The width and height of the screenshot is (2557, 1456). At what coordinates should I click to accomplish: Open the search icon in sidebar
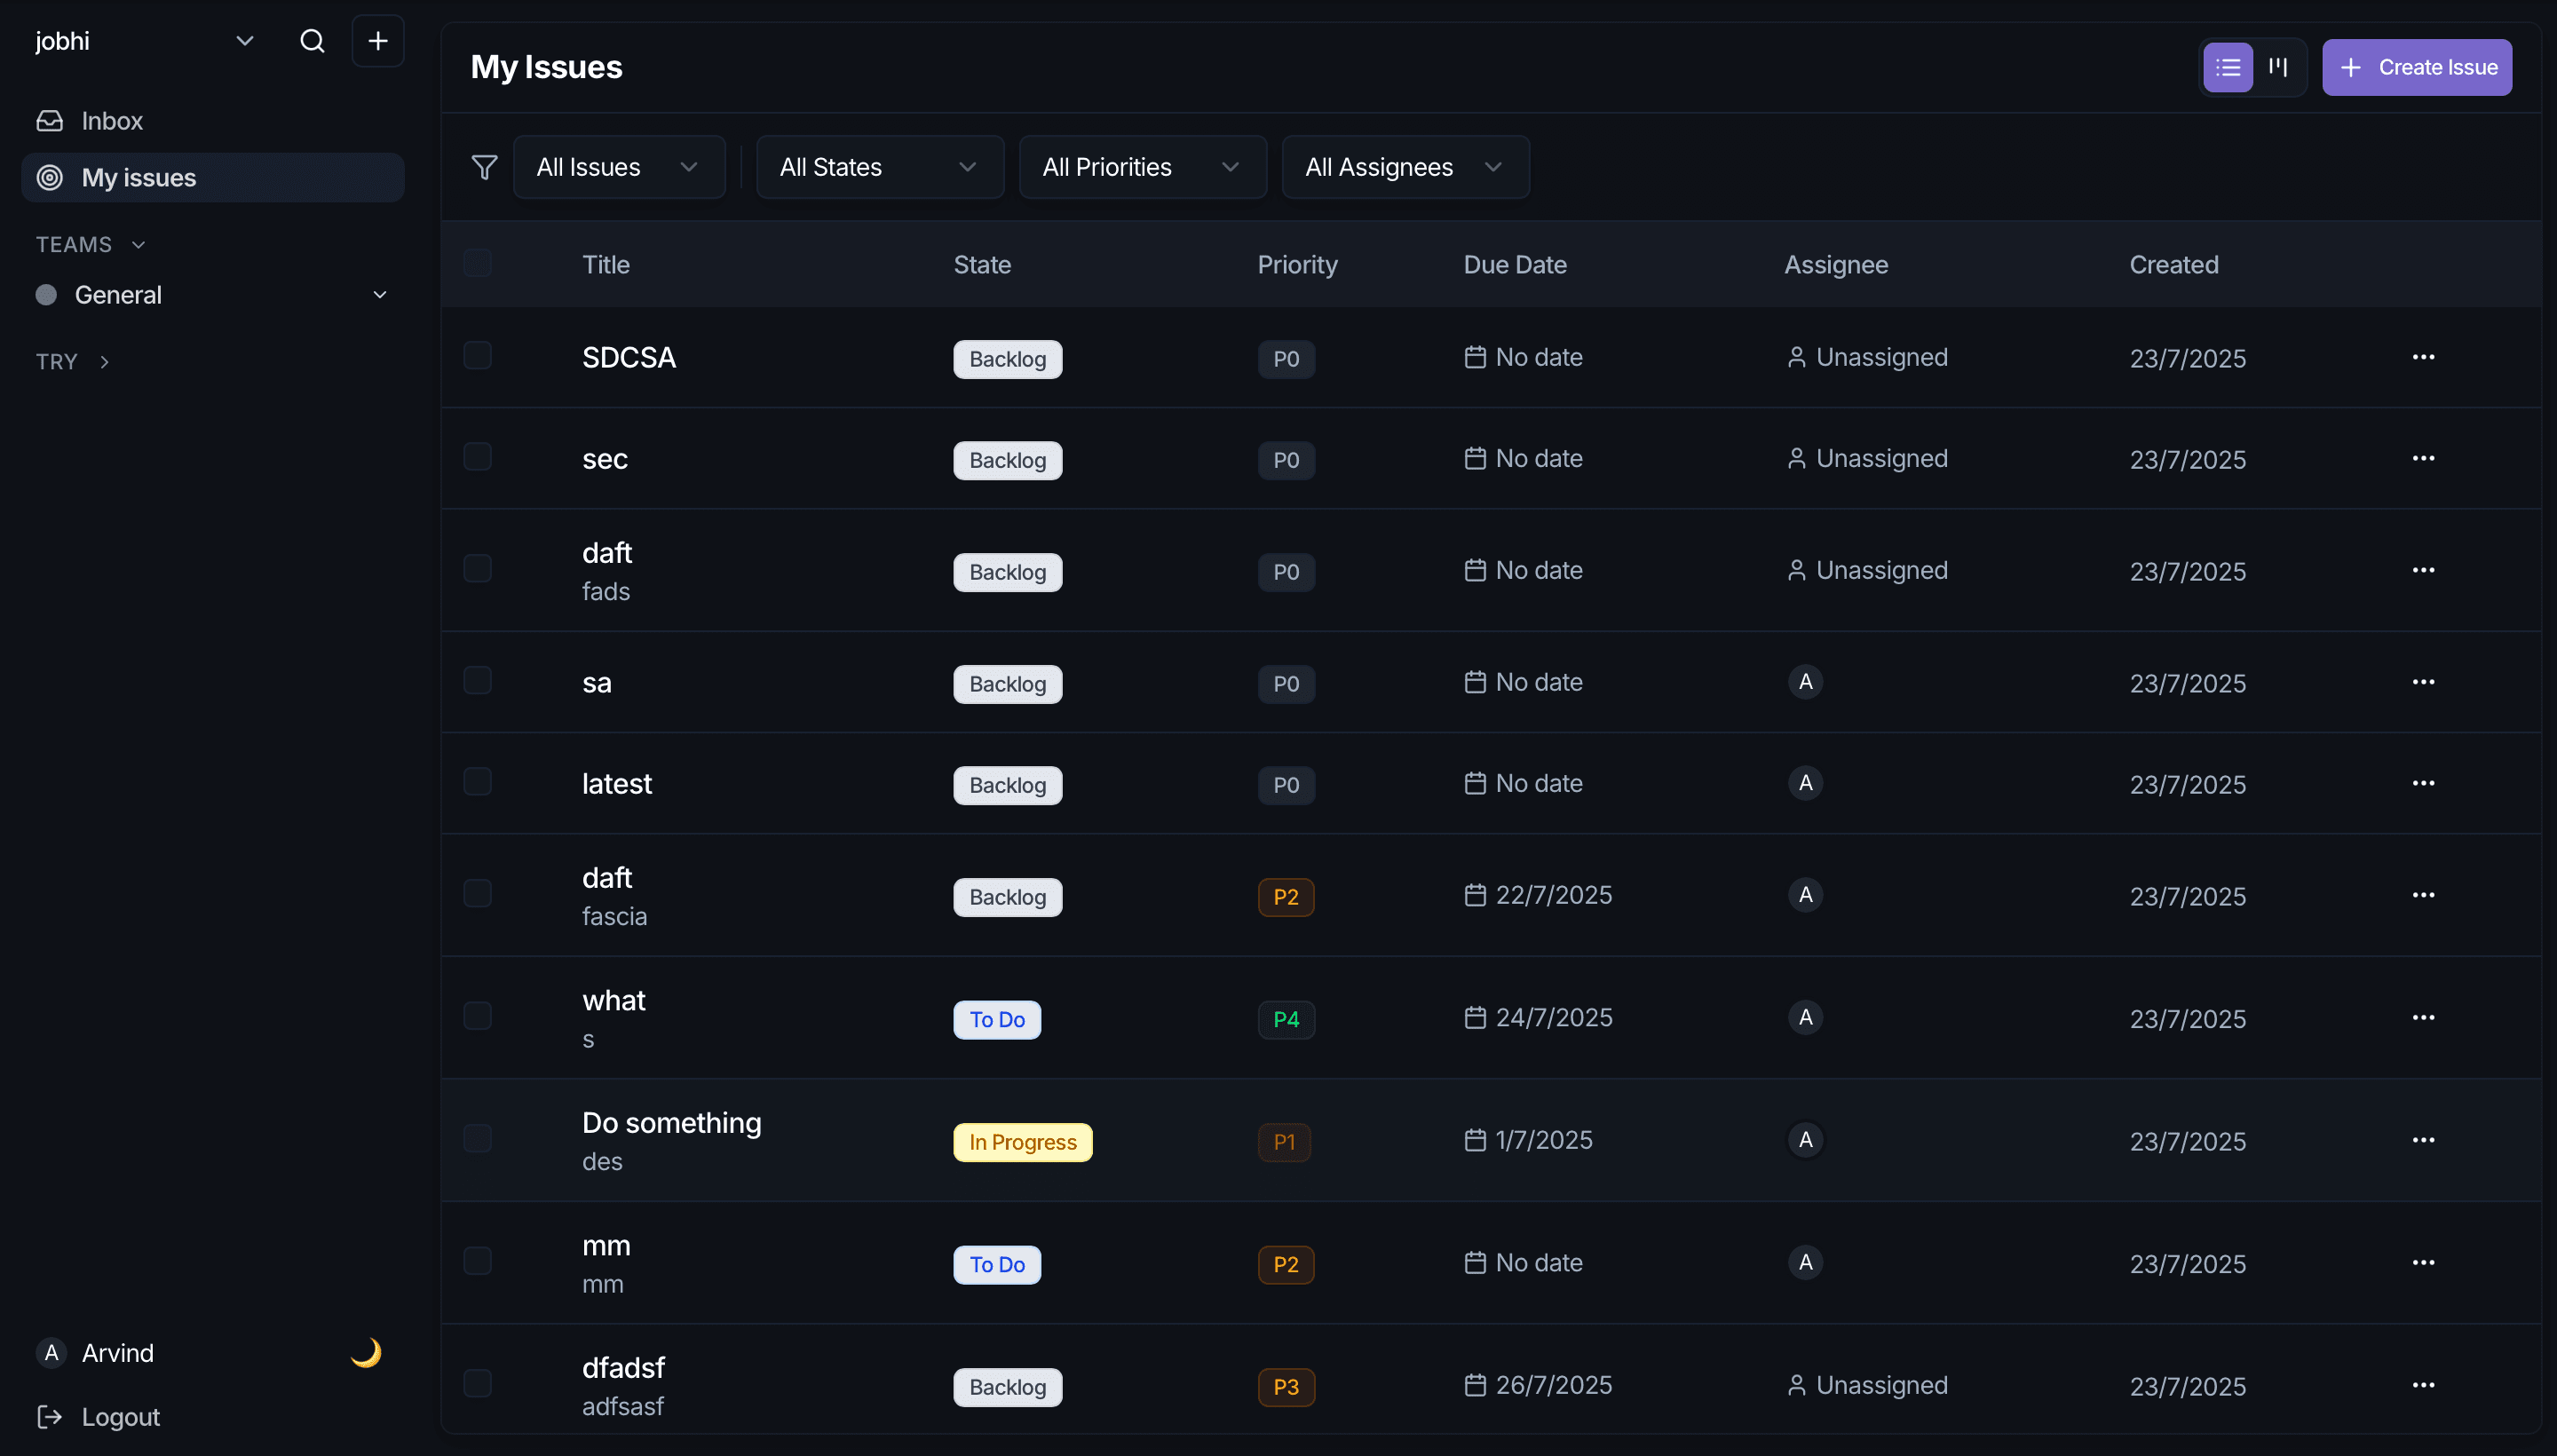tap(312, 41)
